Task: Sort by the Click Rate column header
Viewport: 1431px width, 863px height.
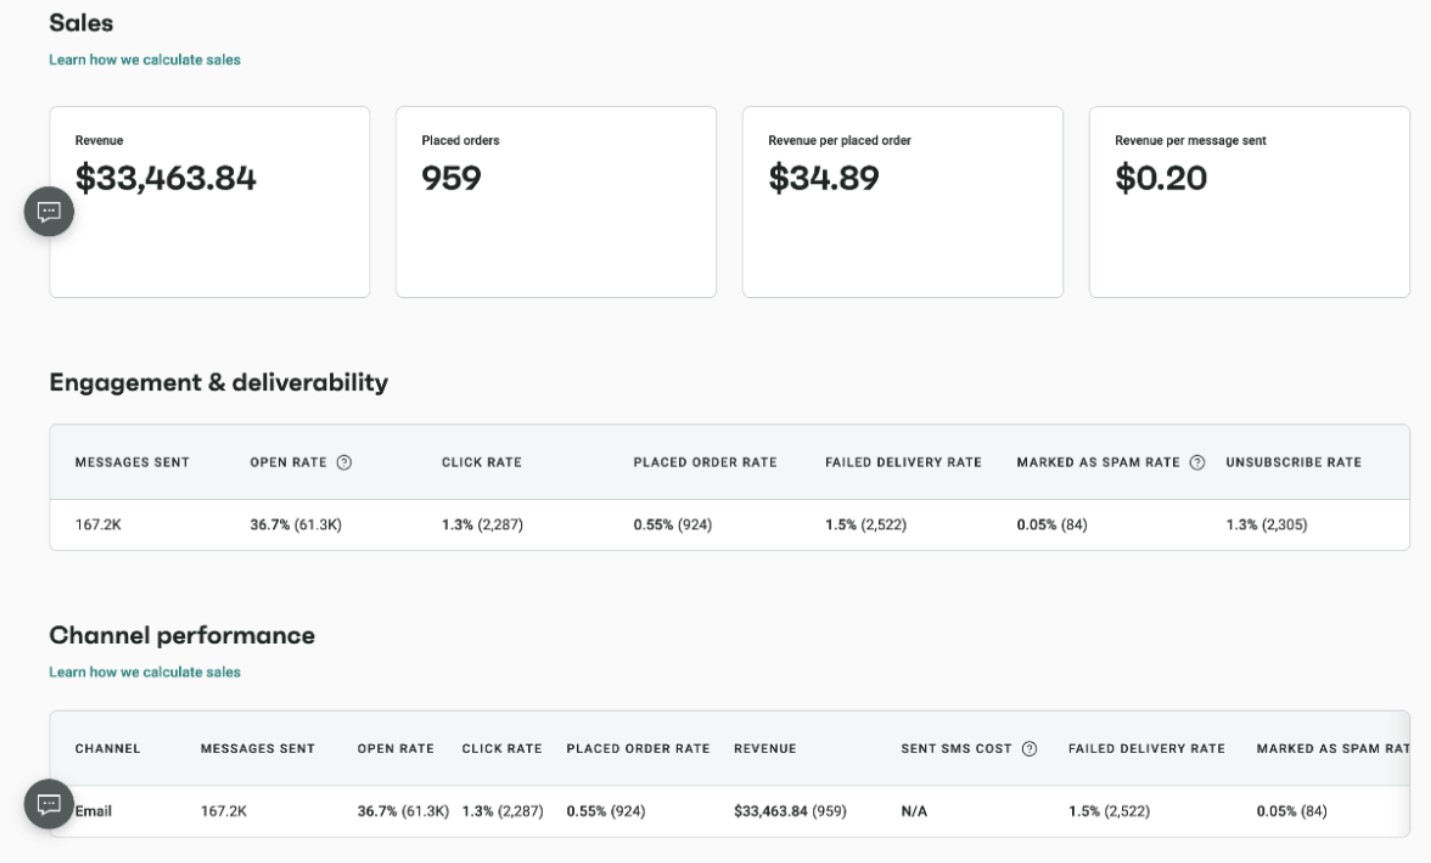Action: tap(481, 462)
